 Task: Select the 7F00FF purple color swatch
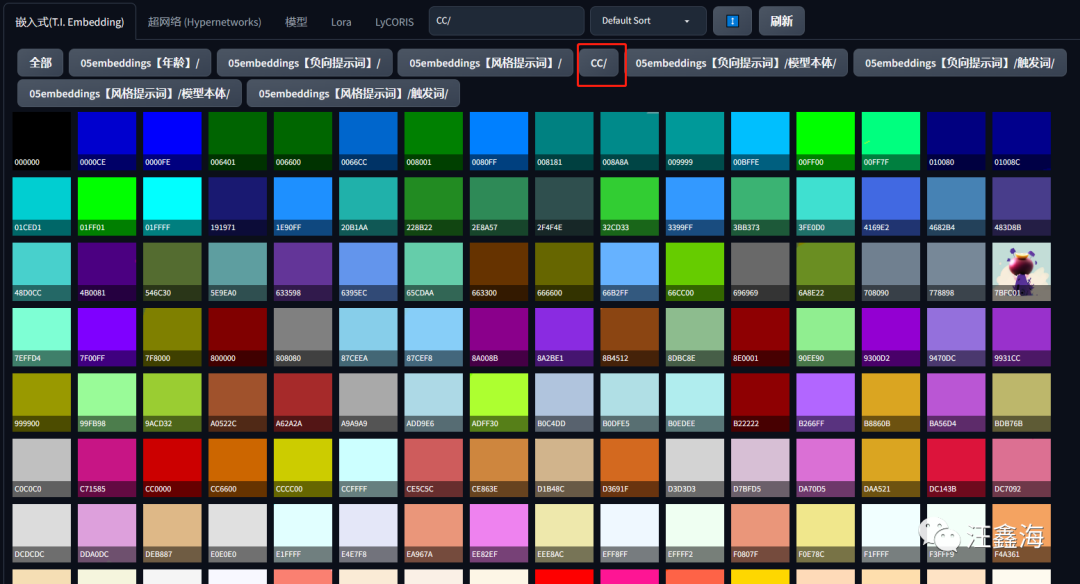point(107,337)
